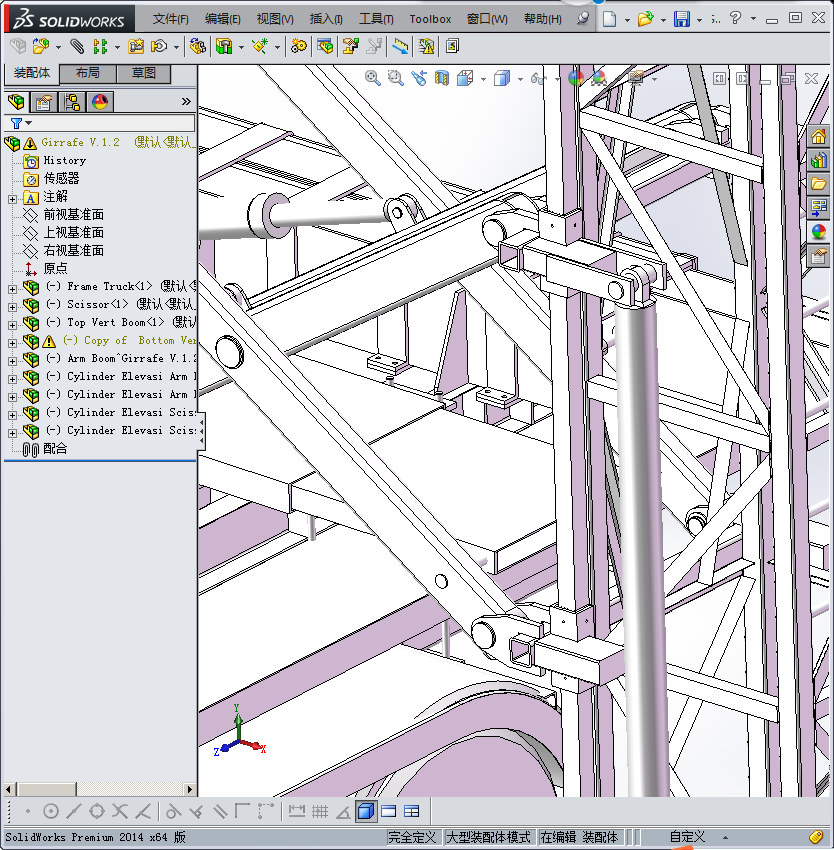Open the Appearances color ball in task pane

[x=819, y=232]
